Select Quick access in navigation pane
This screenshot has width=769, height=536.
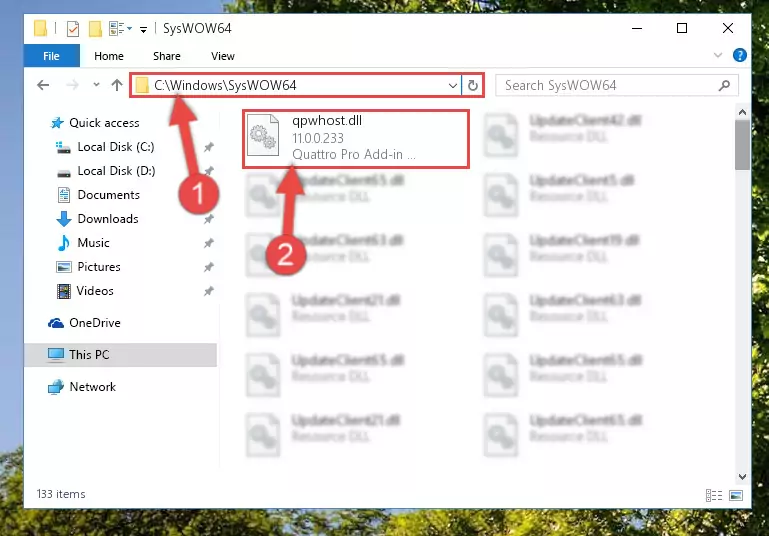(x=104, y=123)
